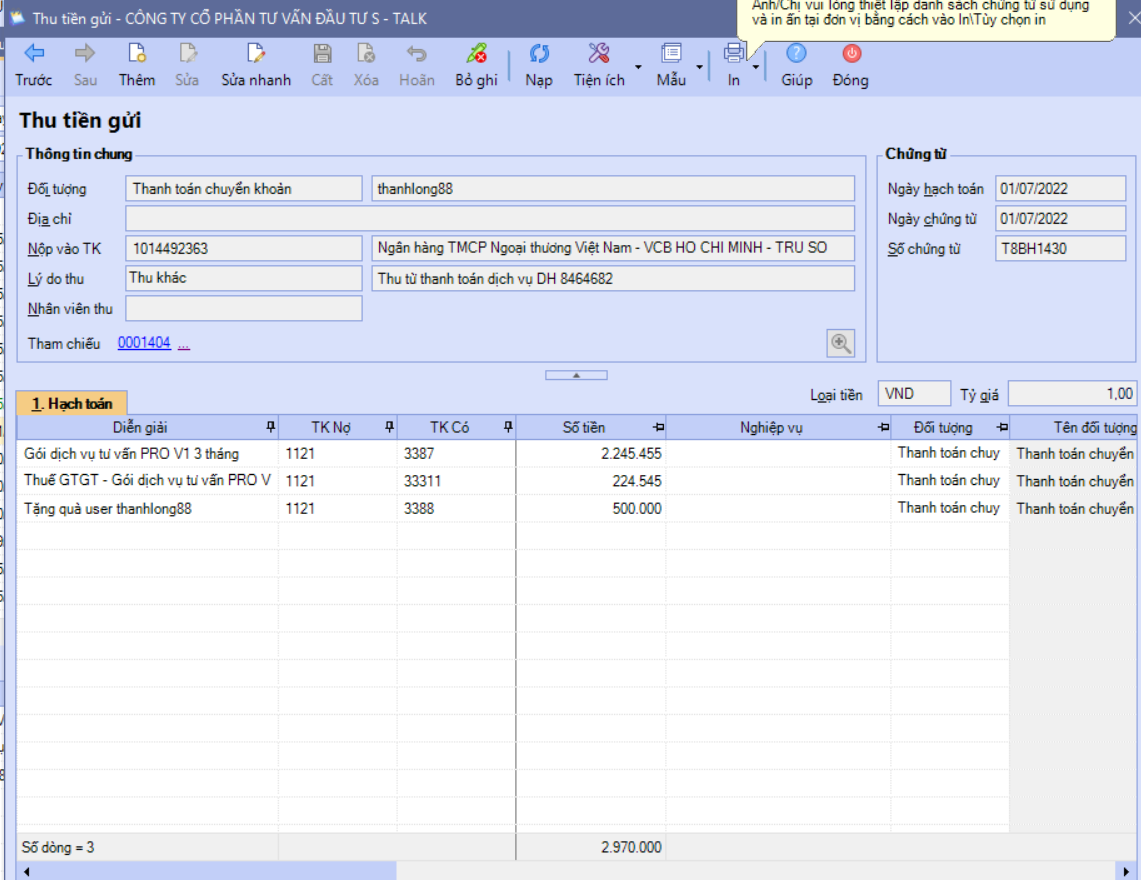Click the Địa chỉ address field
Viewport: 1141px width, 880px height.
(x=490, y=218)
